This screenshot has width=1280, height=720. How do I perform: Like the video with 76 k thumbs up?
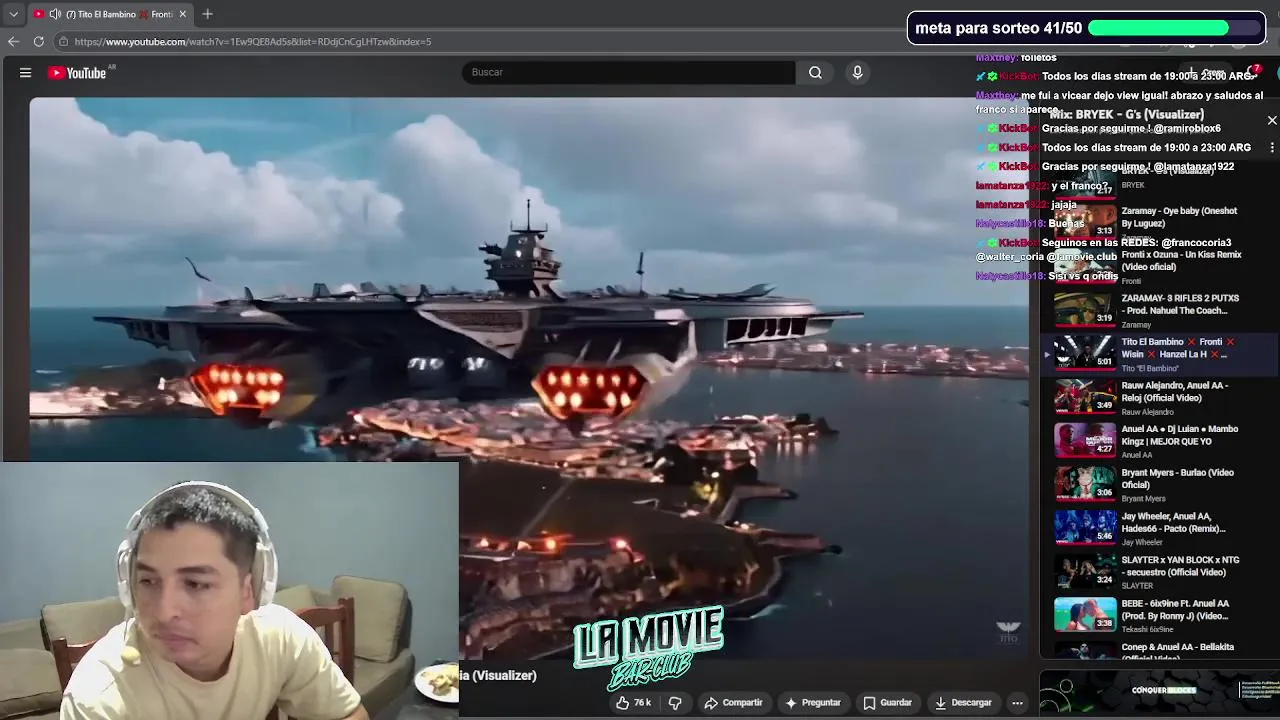(633, 703)
